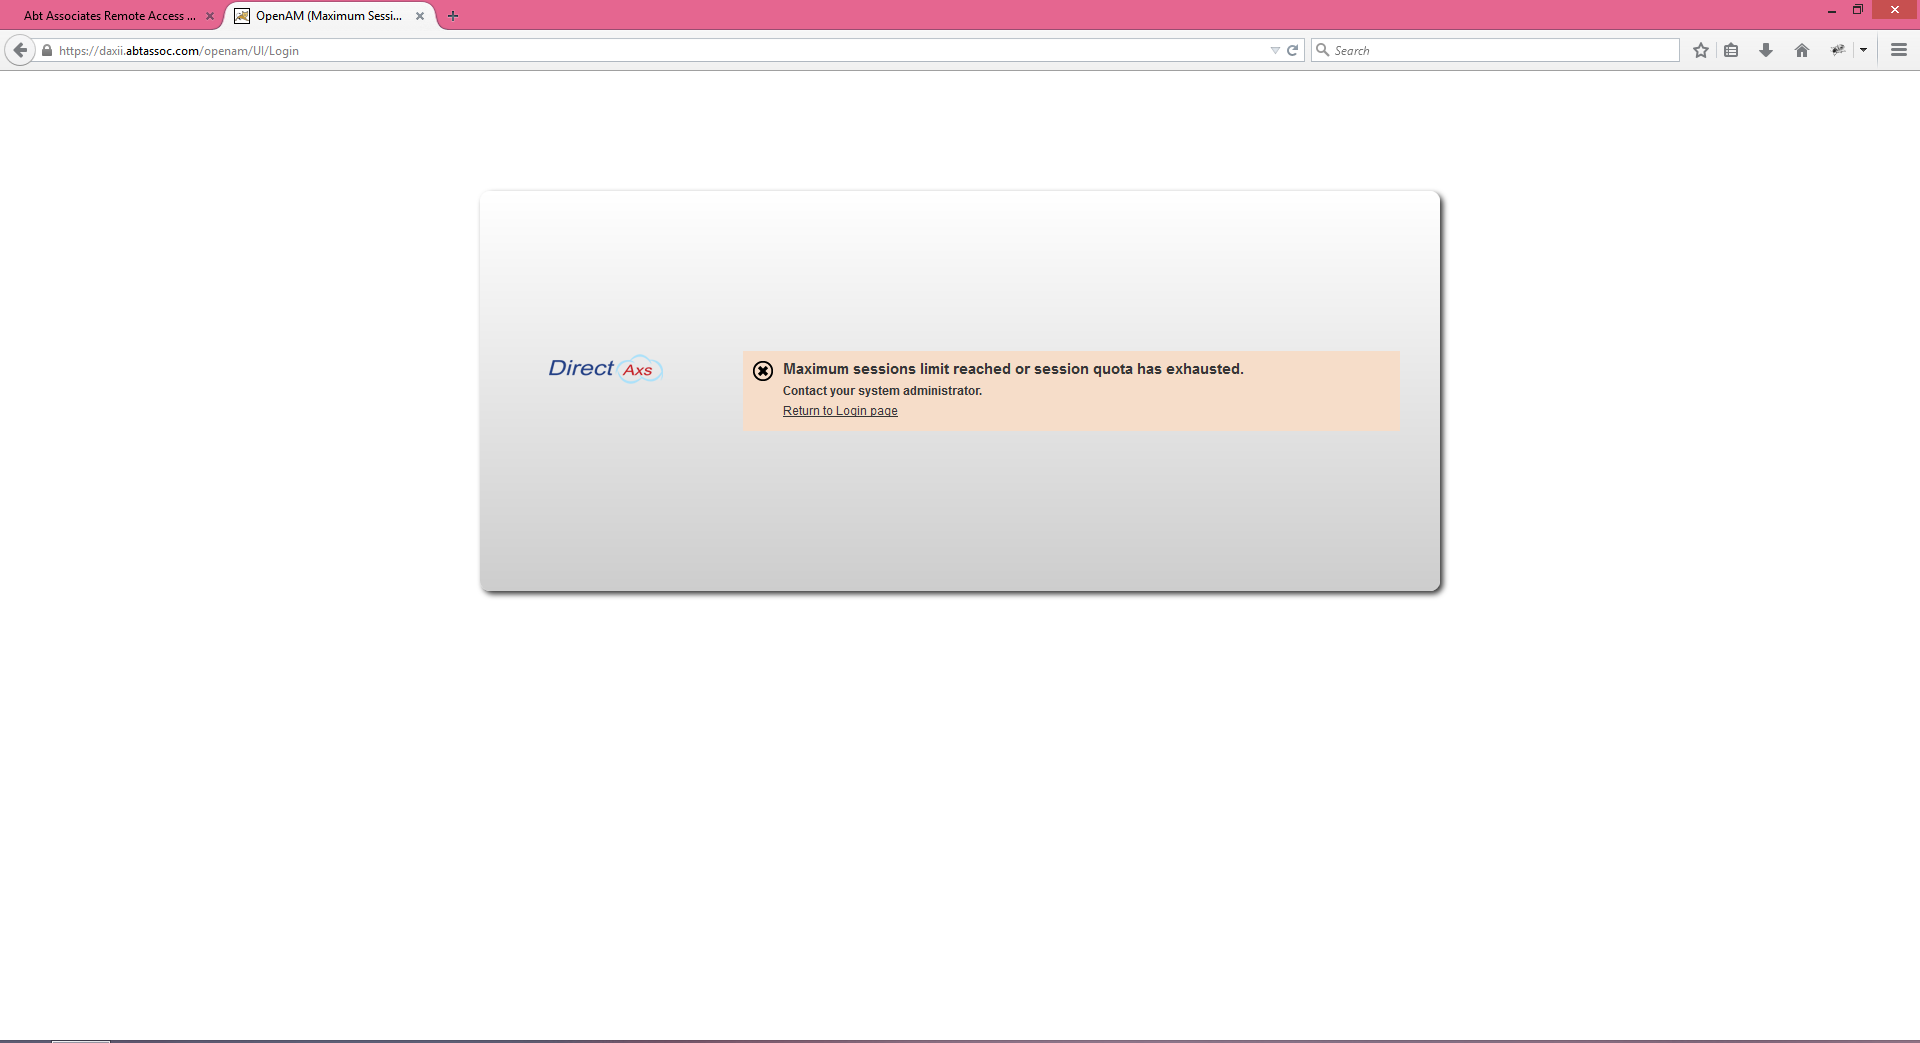
Task: Open the URL bar history dropdown
Action: pos(1274,50)
